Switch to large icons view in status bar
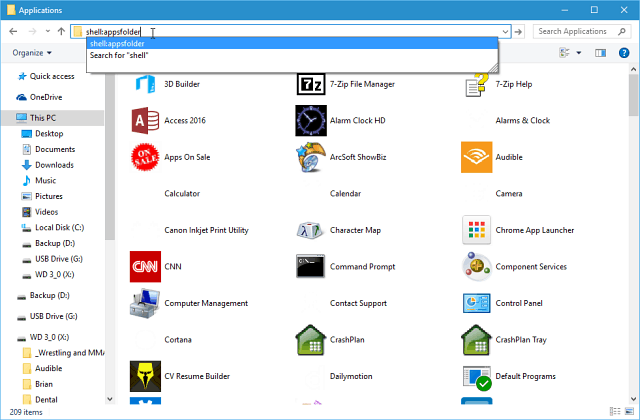 [629, 411]
